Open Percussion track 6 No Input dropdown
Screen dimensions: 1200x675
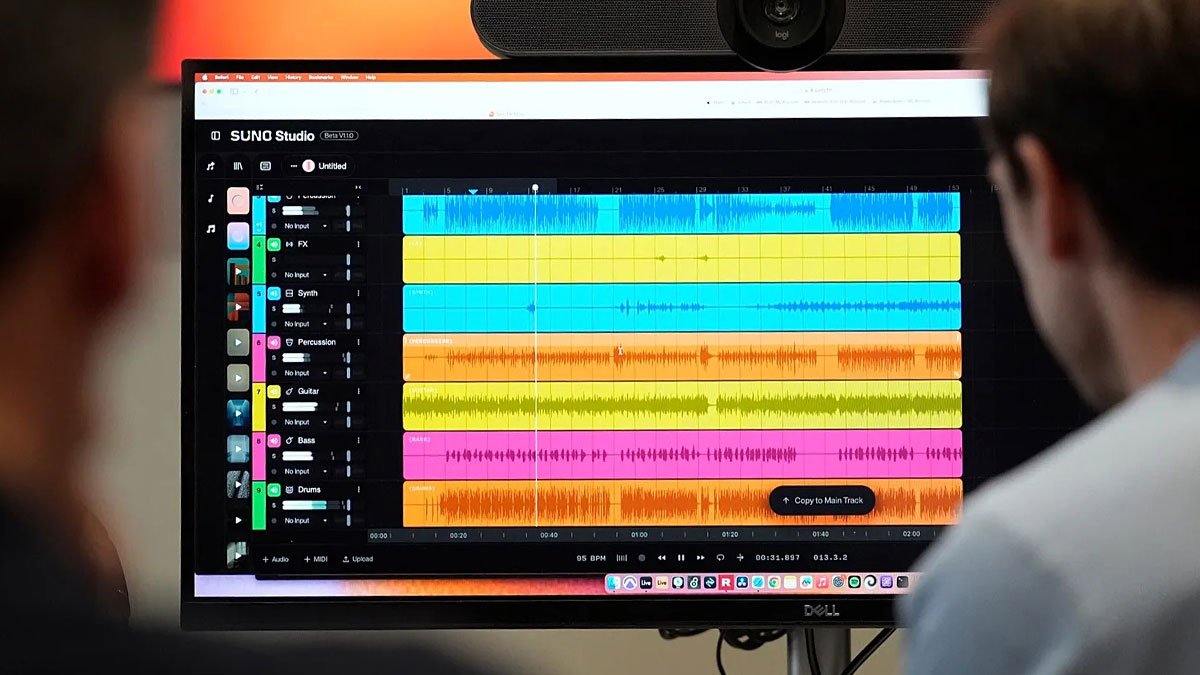(x=306, y=373)
